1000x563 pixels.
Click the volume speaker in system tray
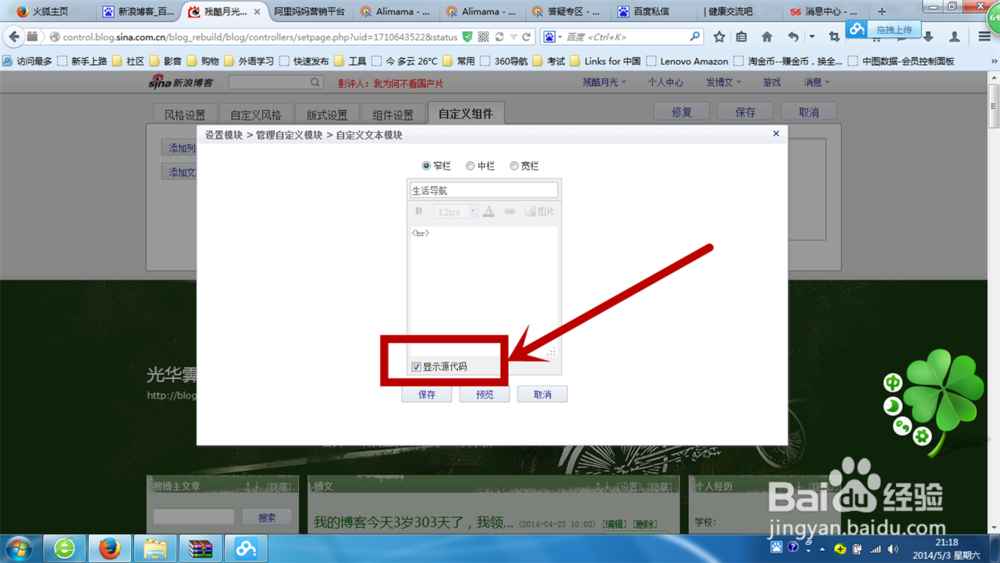point(893,549)
